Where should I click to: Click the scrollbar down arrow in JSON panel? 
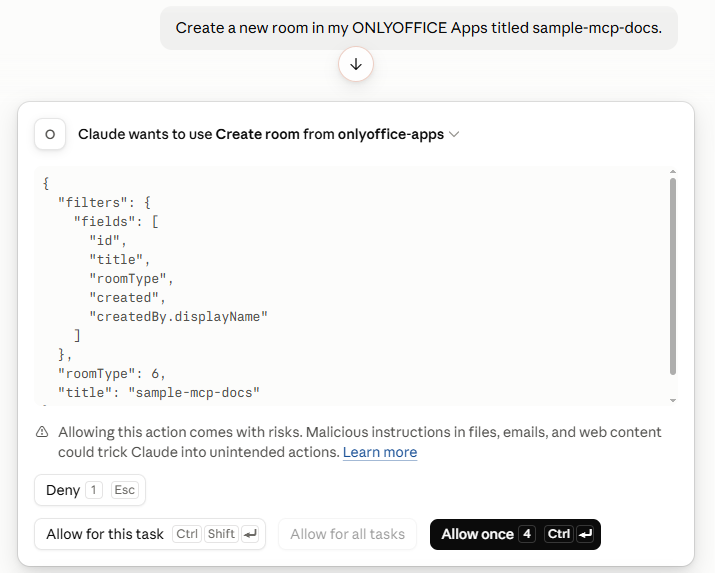point(673,400)
